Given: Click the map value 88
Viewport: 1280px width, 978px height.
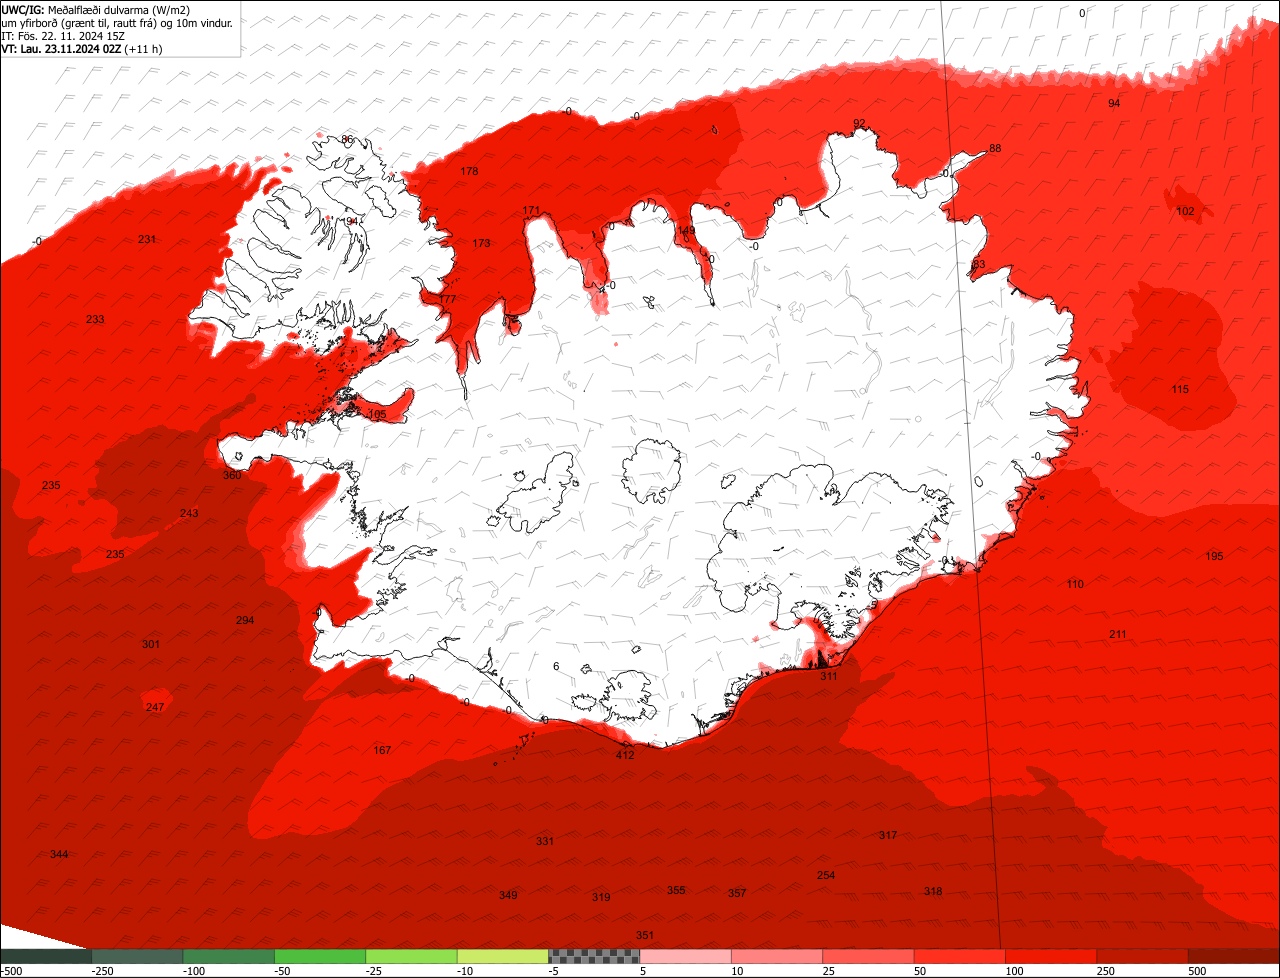Looking at the screenshot, I should click(995, 148).
